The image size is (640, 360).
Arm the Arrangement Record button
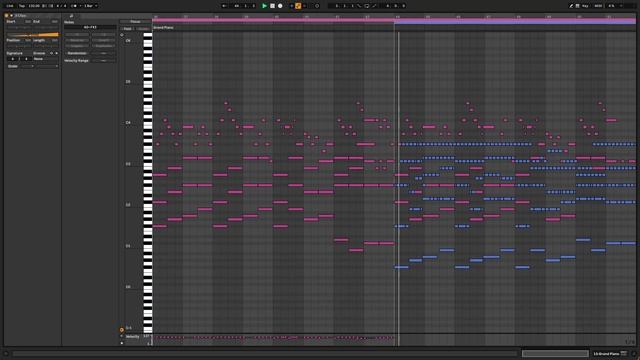280,6
